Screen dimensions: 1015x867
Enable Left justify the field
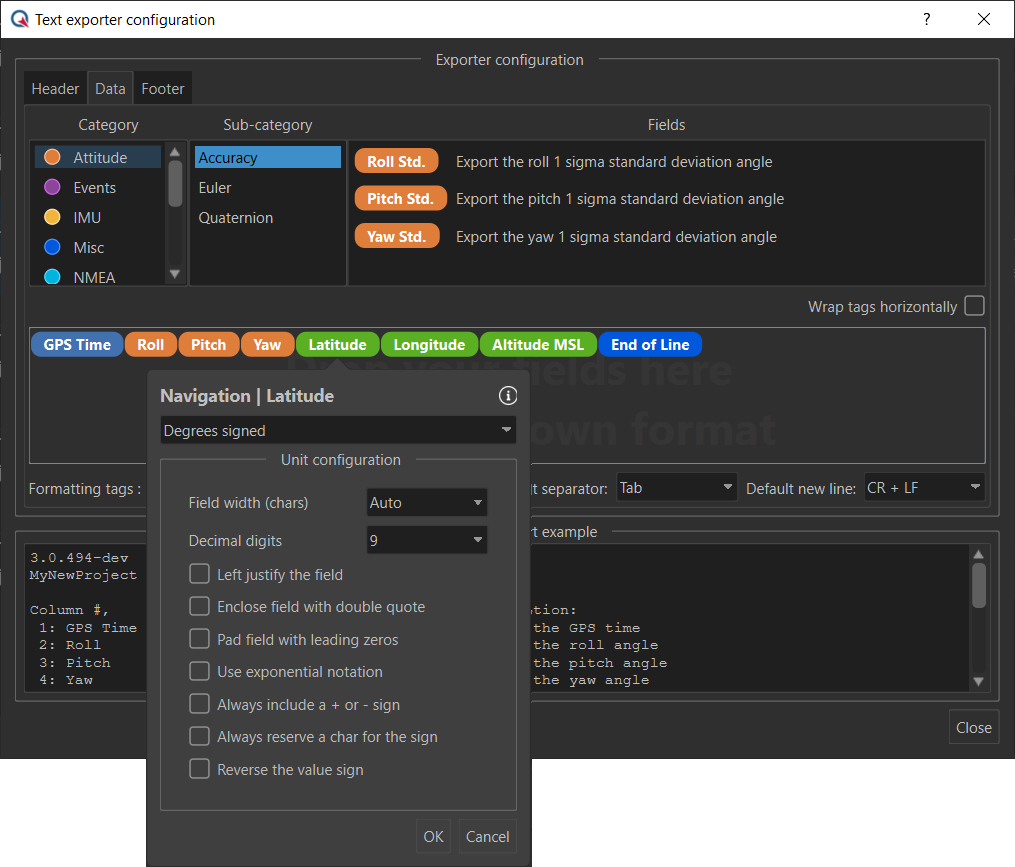[200, 574]
